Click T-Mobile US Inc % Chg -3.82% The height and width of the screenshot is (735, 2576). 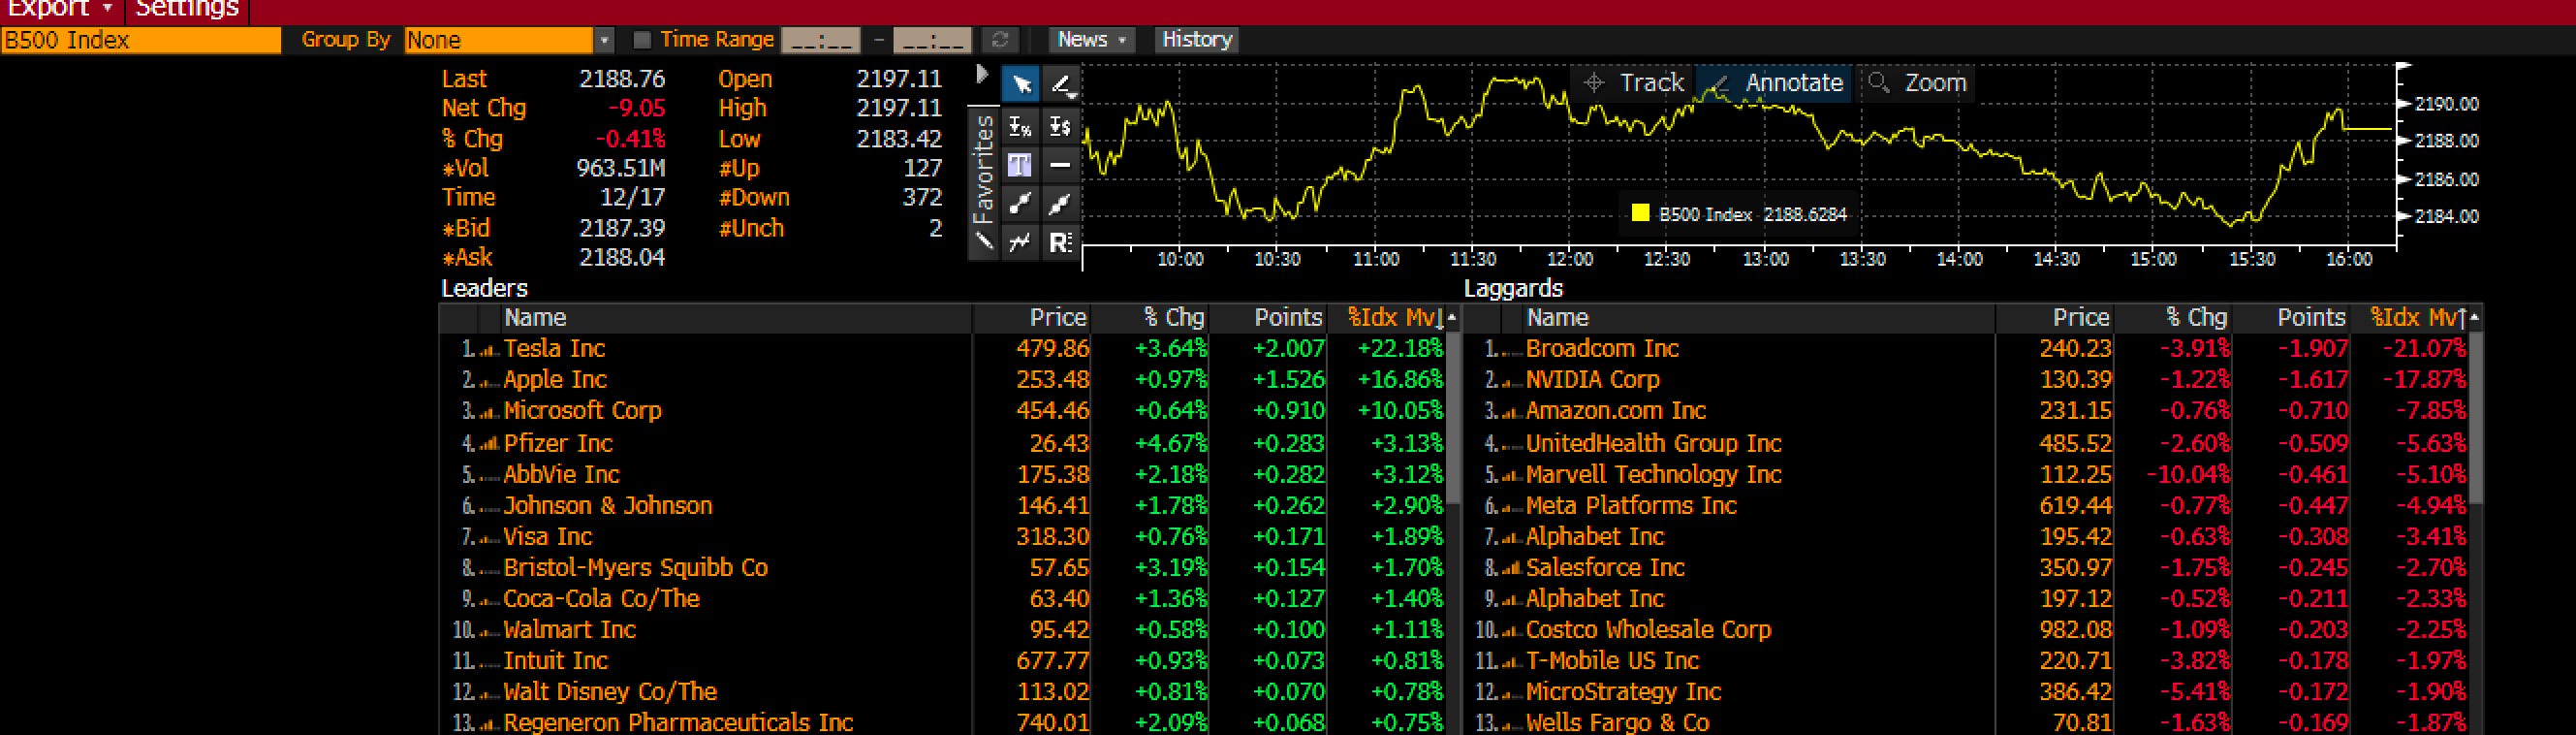(x=2194, y=661)
